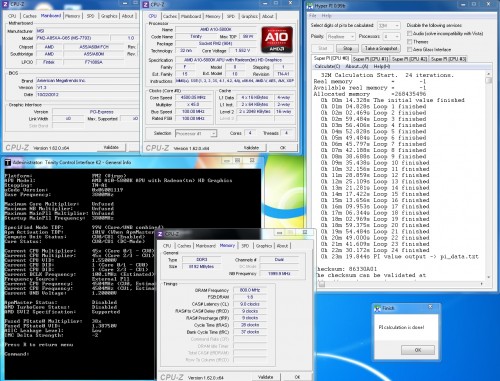Image resolution: width=500 pixels, height=381 pixels.
Task: Open the CPU tab in the Mainboard CPU-Z window
Action: pos(12,16)
